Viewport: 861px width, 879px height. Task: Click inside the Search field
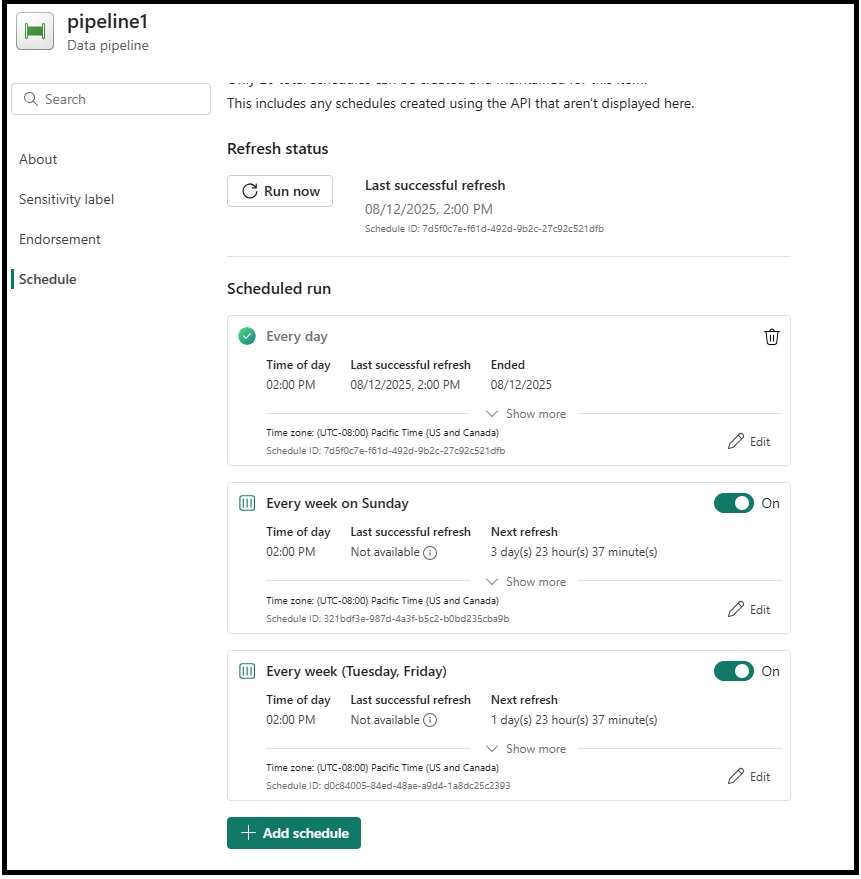click(x=110, y=99)
